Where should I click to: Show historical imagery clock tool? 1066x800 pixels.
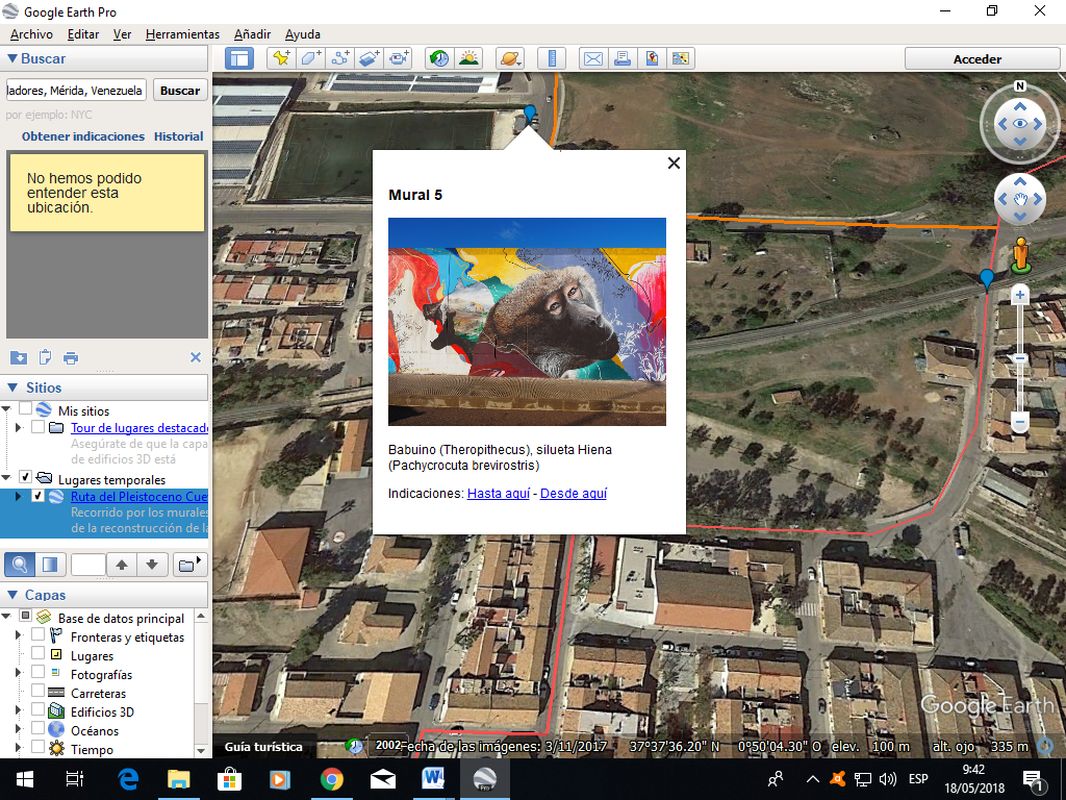click(439, 58)
